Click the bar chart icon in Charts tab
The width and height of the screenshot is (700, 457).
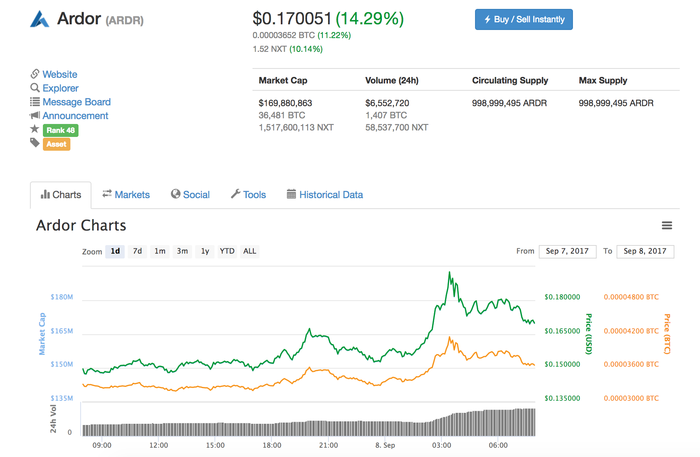(x=45, y=194)
